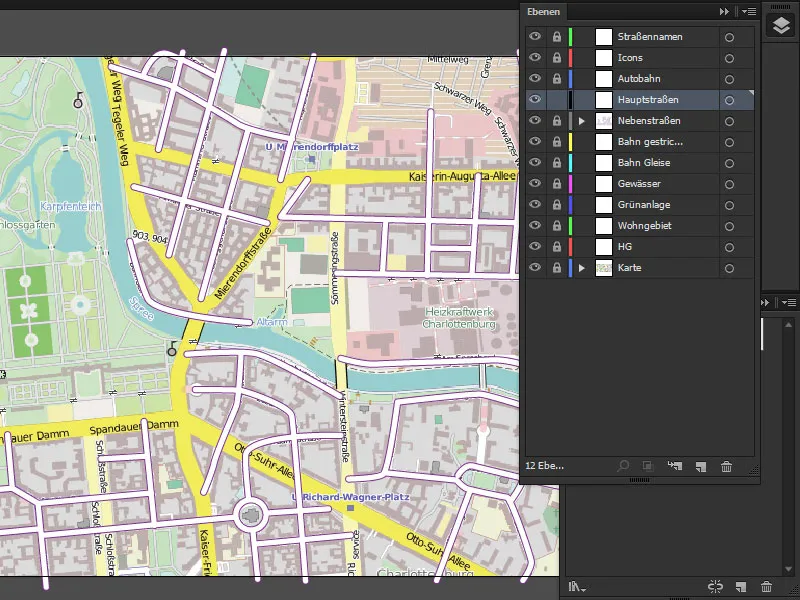The height and width of the screenshot is (600, 800).
Task: Collapse the lower panel with double arrows
Action: [765, 303]
